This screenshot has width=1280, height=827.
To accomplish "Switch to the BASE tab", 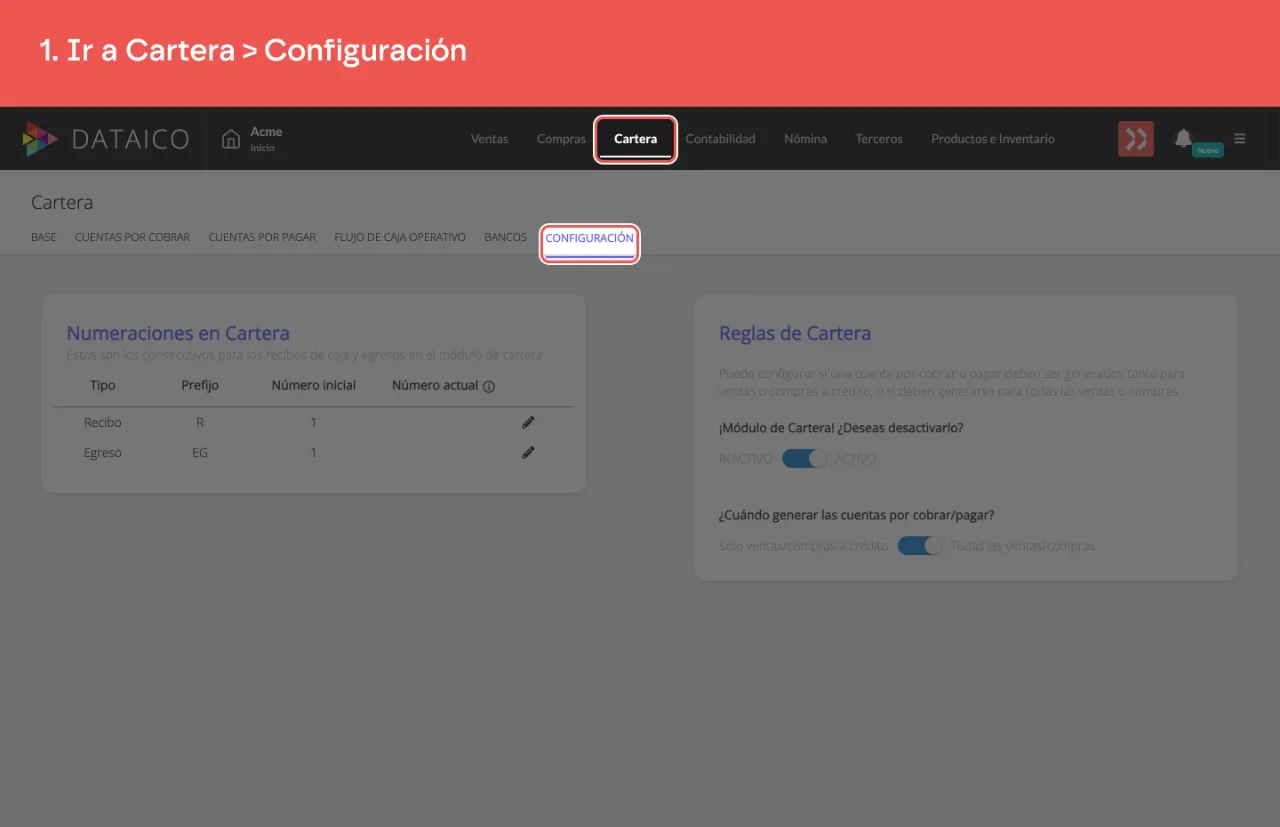I will [44, 238].
